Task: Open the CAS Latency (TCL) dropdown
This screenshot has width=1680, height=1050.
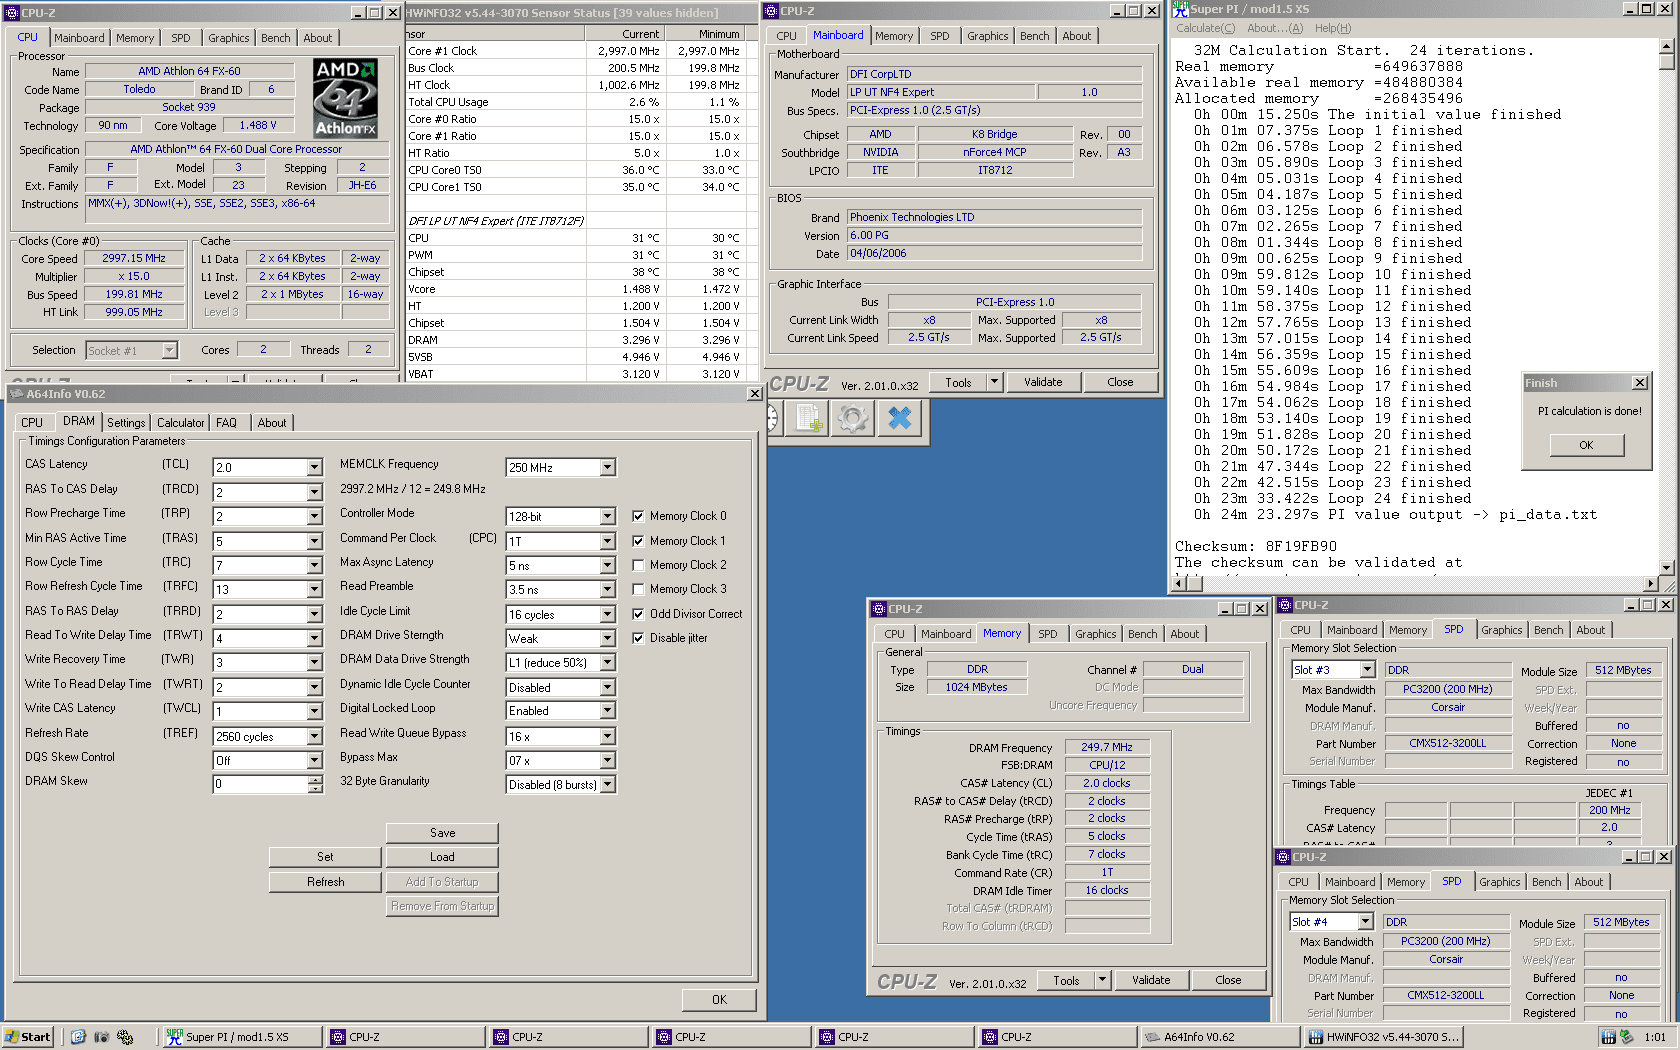Action: [x=314, y=468]
